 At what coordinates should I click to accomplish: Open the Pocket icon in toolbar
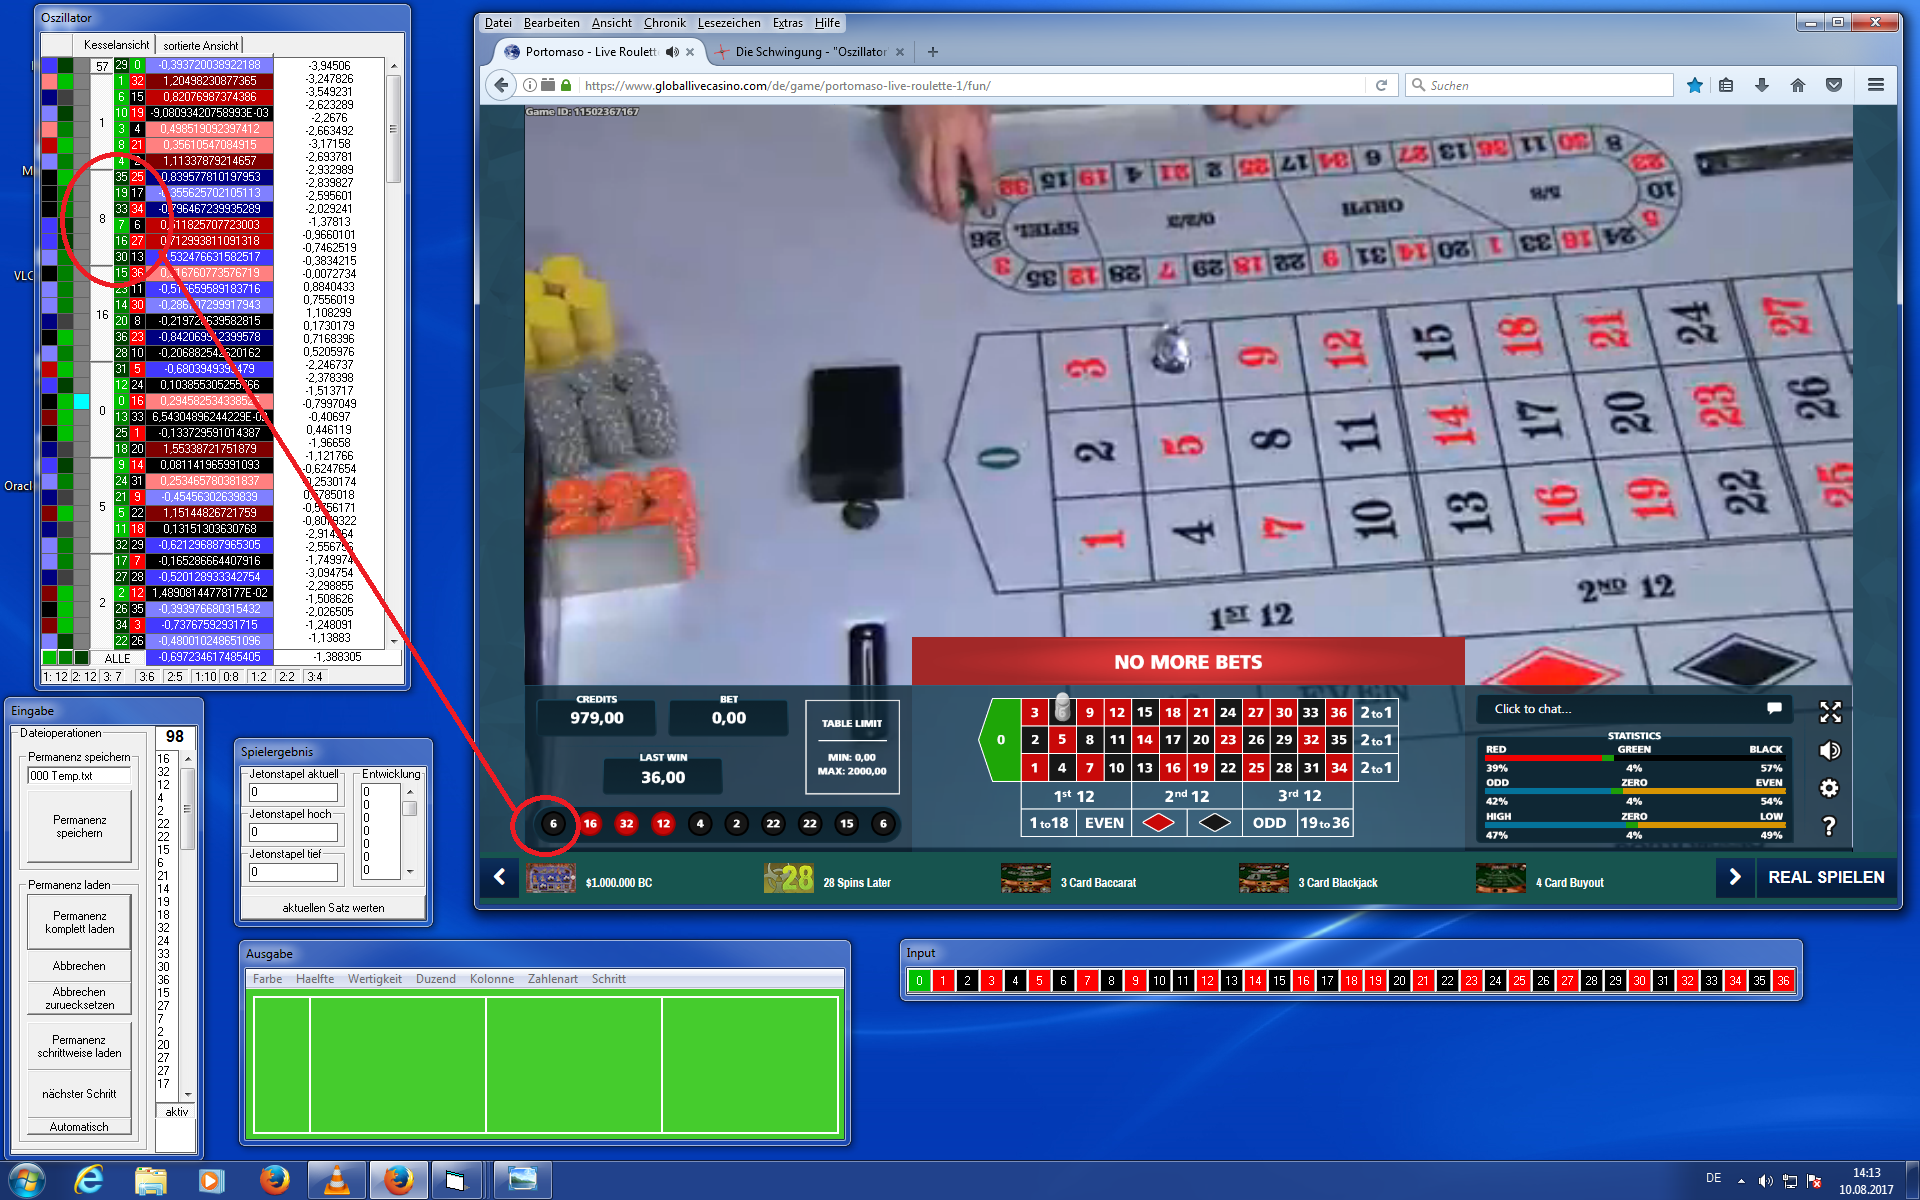point(1834,85)
